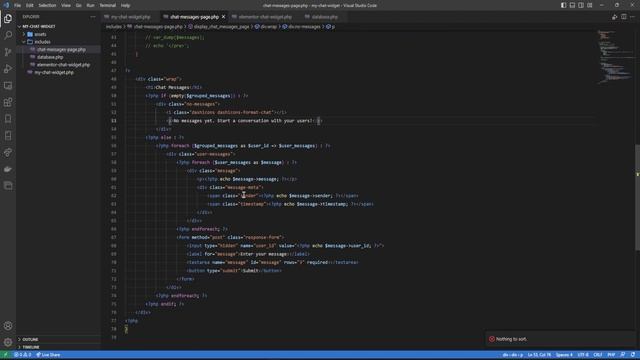Click the p element breadcrumb
The image size is (640, 360).
331,27
